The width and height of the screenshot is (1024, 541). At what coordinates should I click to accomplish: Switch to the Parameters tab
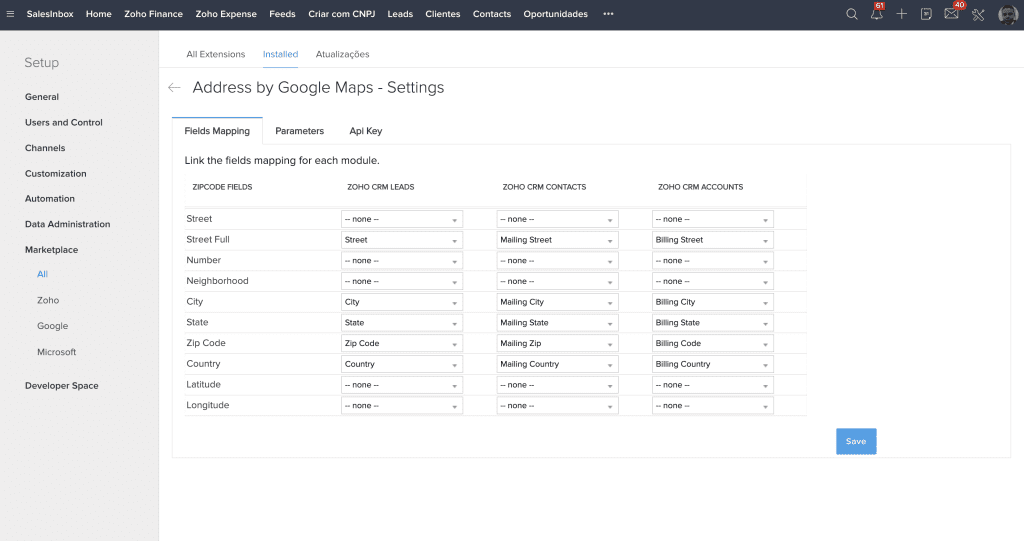coord(299,131)
